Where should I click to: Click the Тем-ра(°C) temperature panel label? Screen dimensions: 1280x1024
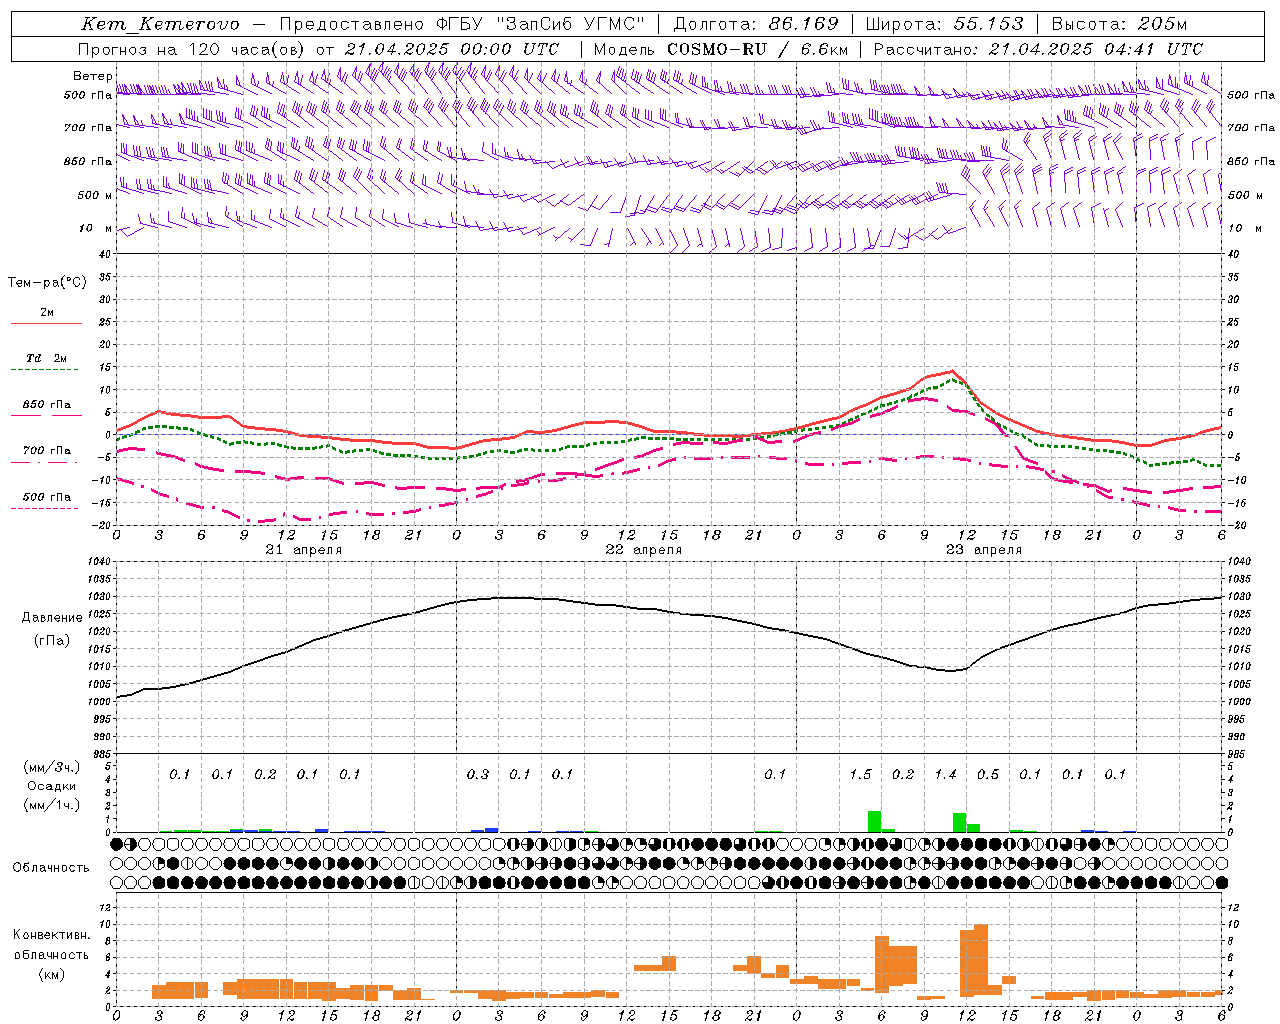click(x=47, y=283)
